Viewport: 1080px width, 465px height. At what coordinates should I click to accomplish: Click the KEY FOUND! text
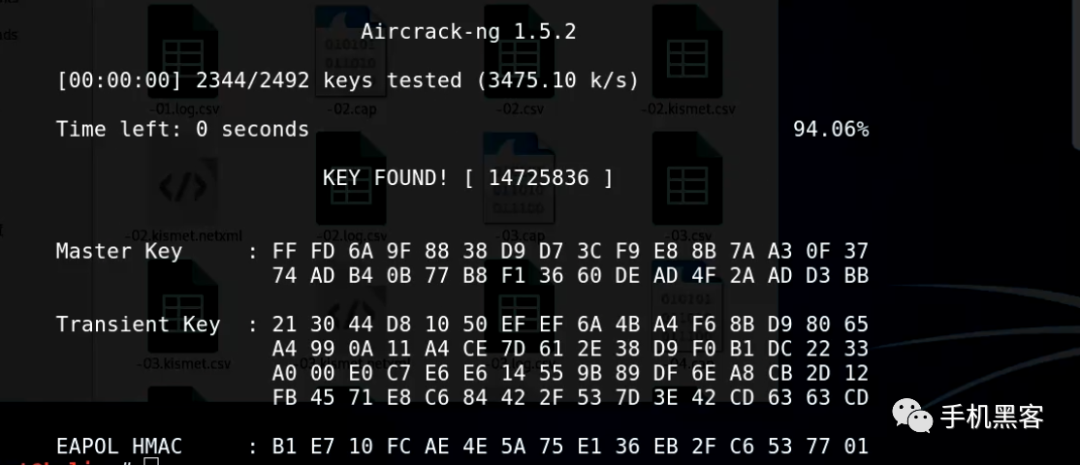(x=386, y=178)
